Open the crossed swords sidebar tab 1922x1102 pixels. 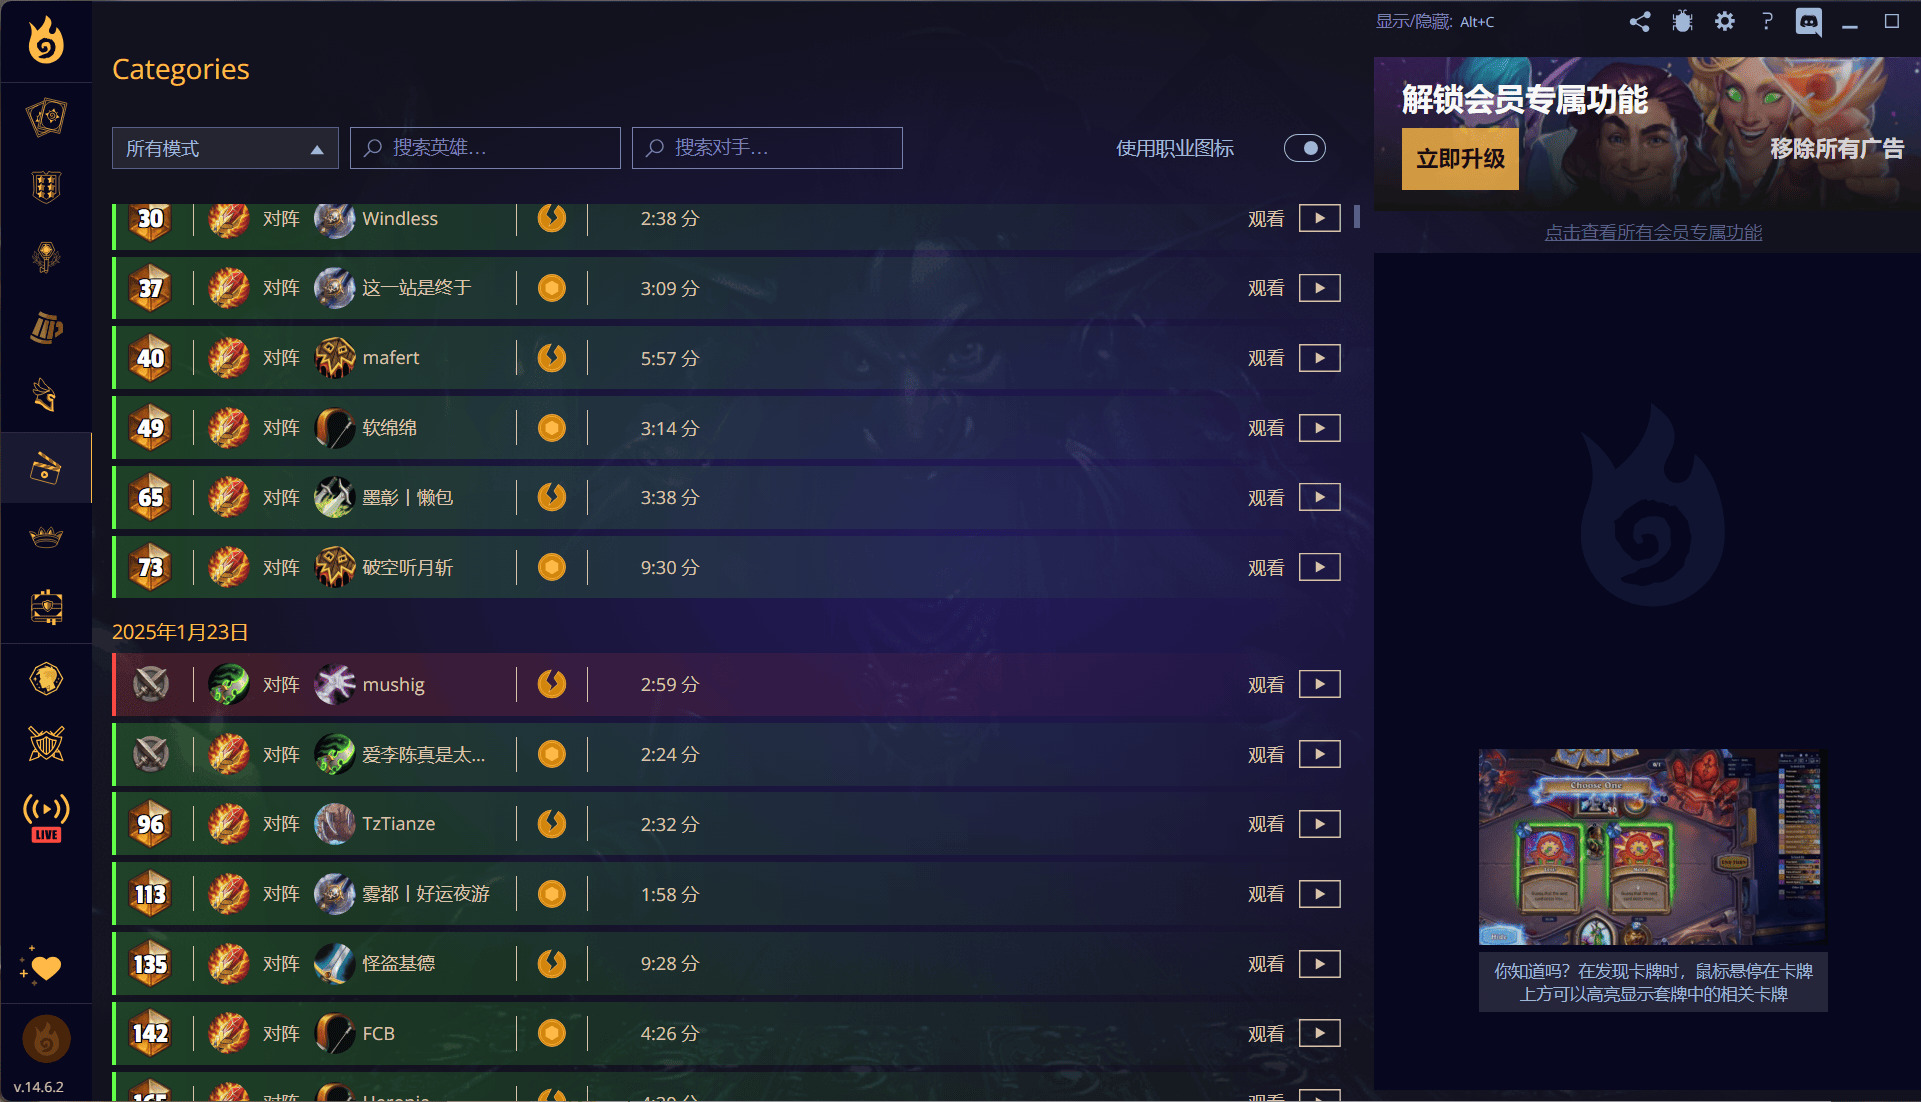pyautogui.click(x=46, y=744)
